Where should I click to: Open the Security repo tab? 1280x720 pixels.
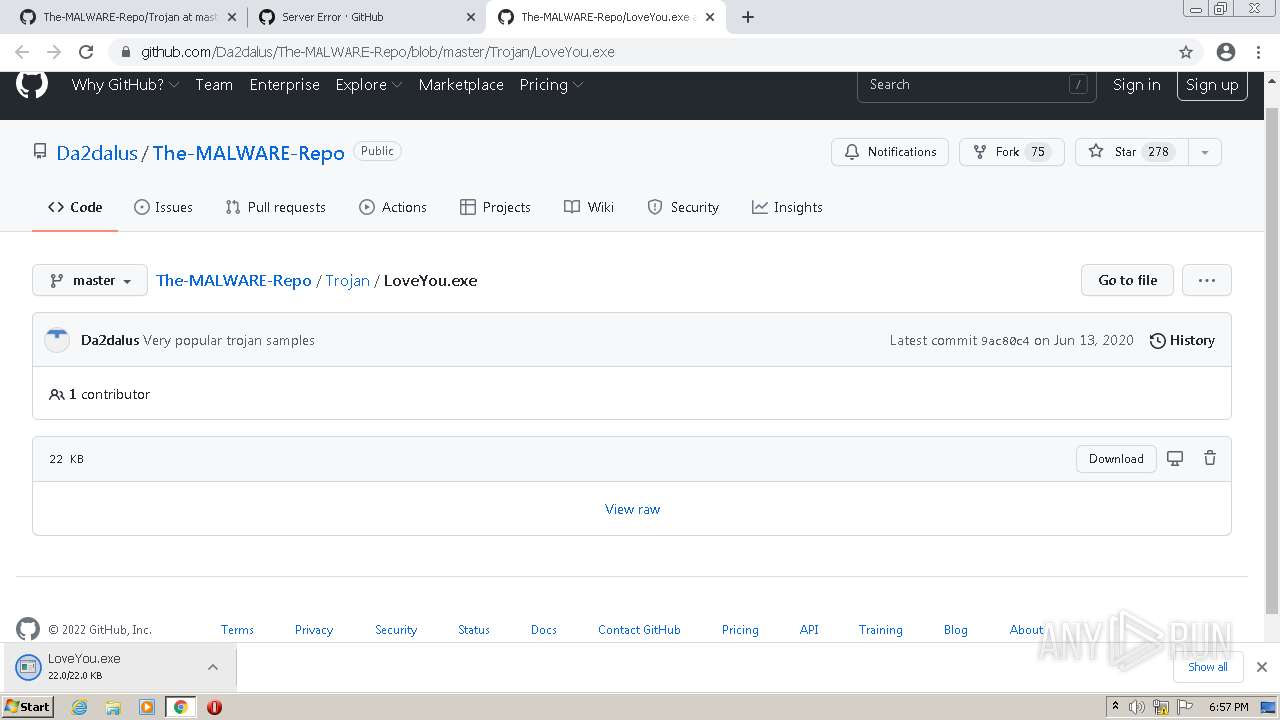click(683, 207)
